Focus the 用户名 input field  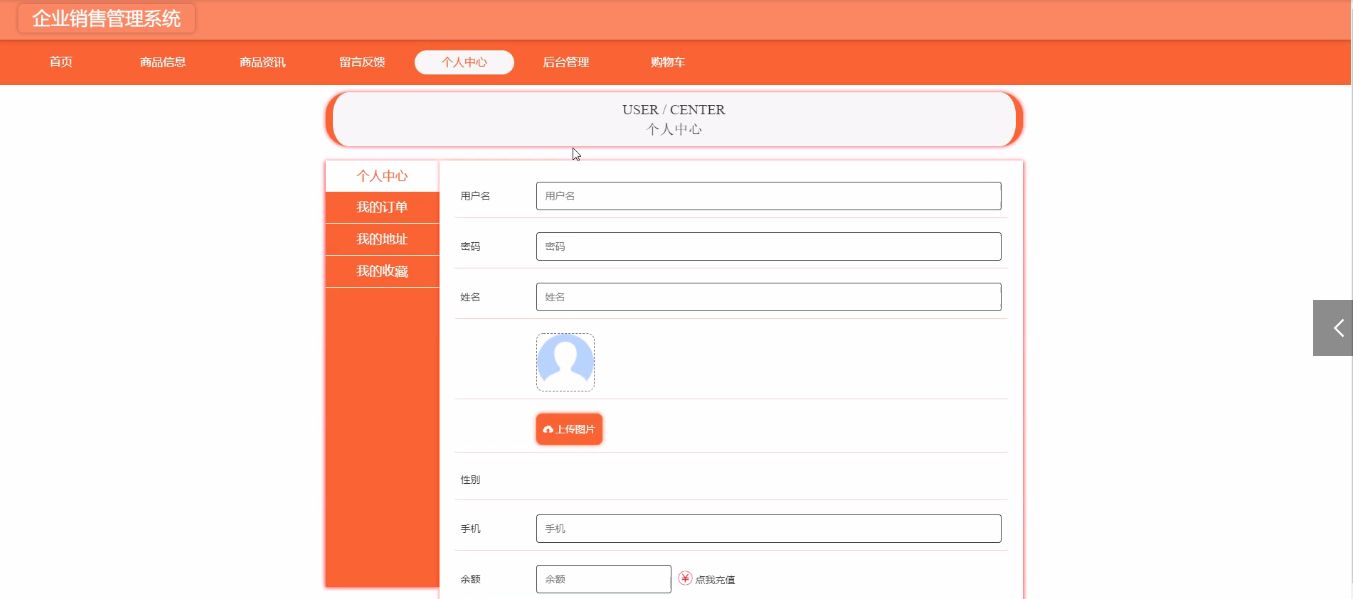tap(768, 196)
